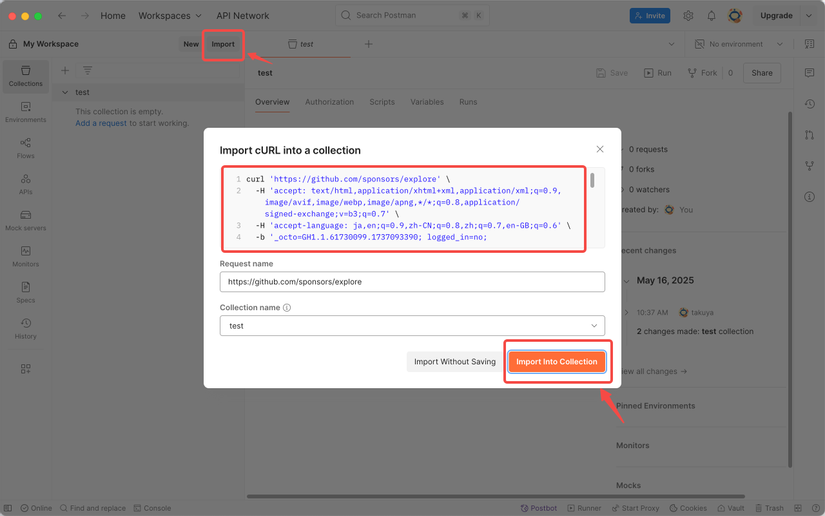Click Import Into Collection button
825x516 pixels.
click(x=557, y=362)
